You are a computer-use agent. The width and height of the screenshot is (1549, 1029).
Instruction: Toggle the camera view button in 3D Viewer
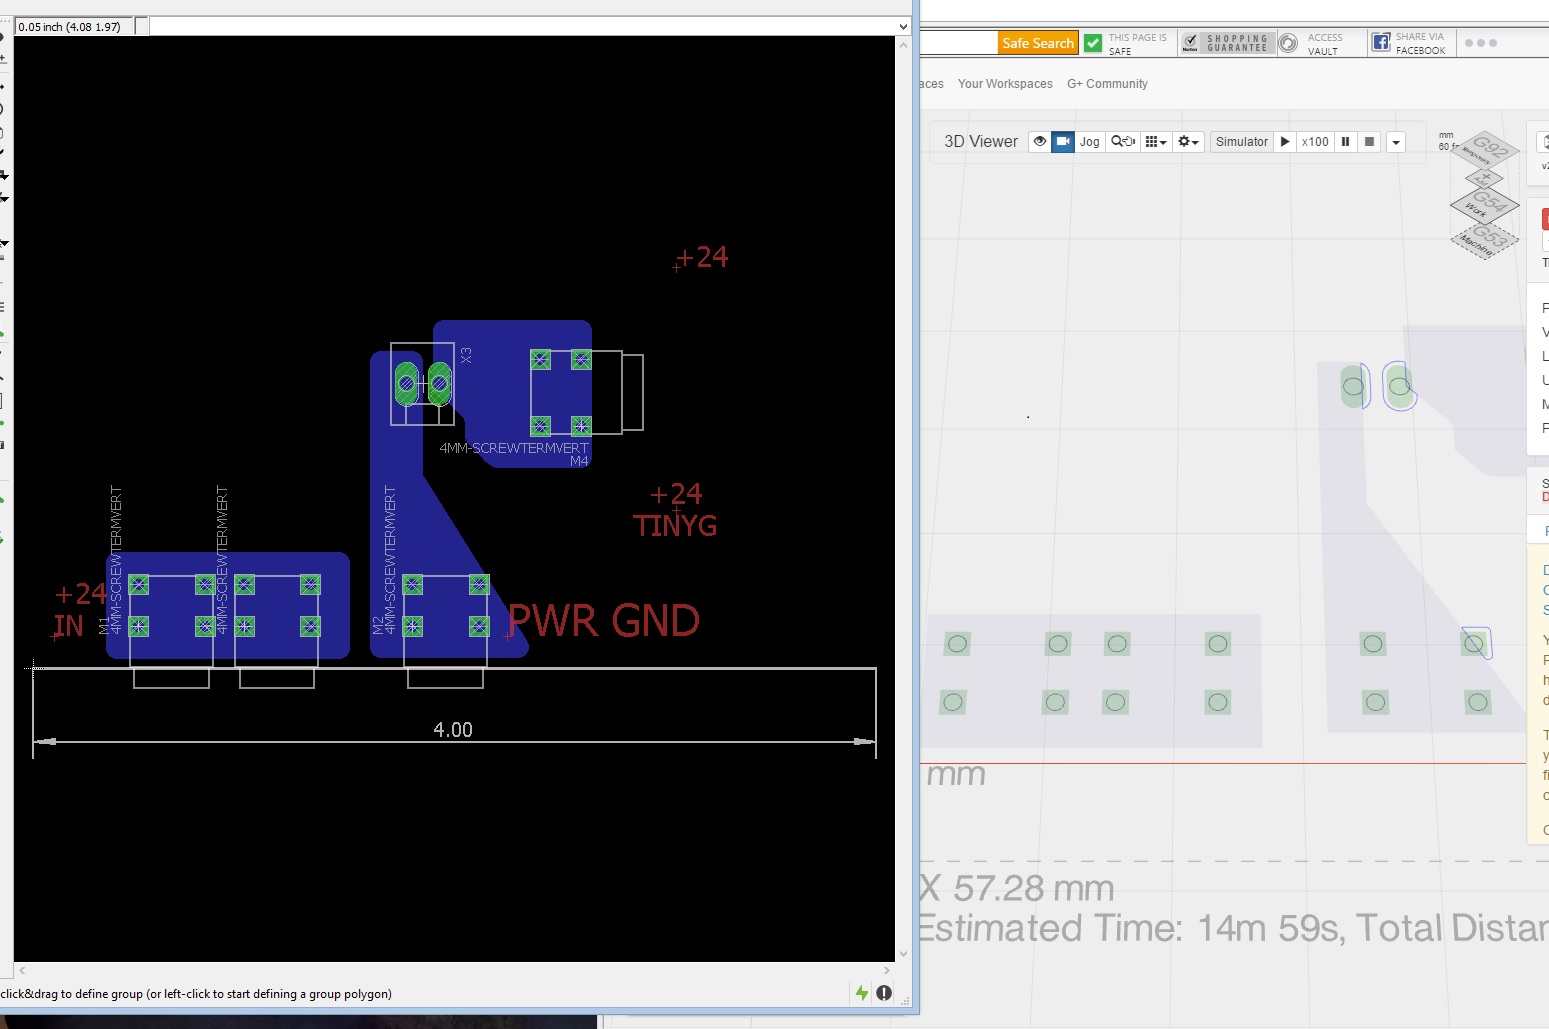point(1063,142)
